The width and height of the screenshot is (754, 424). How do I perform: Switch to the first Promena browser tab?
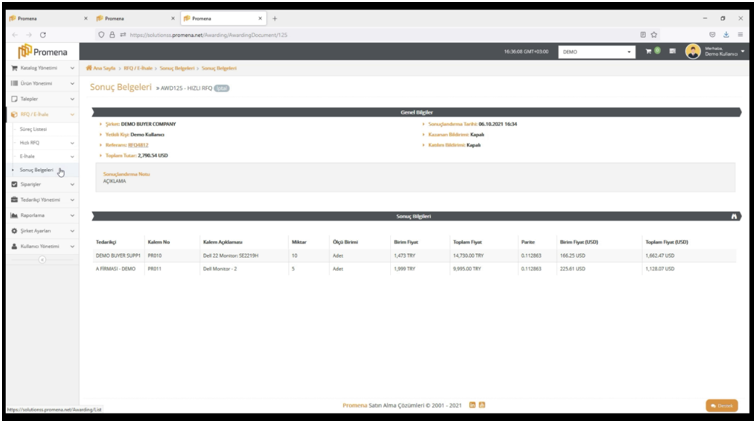(48, 18)
